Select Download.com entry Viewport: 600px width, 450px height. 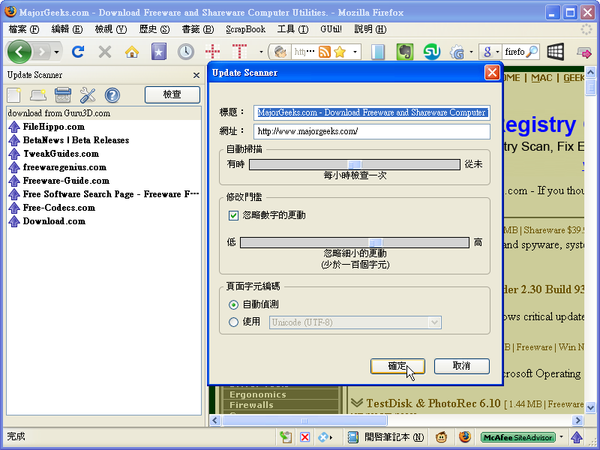(x=104, y=221)
